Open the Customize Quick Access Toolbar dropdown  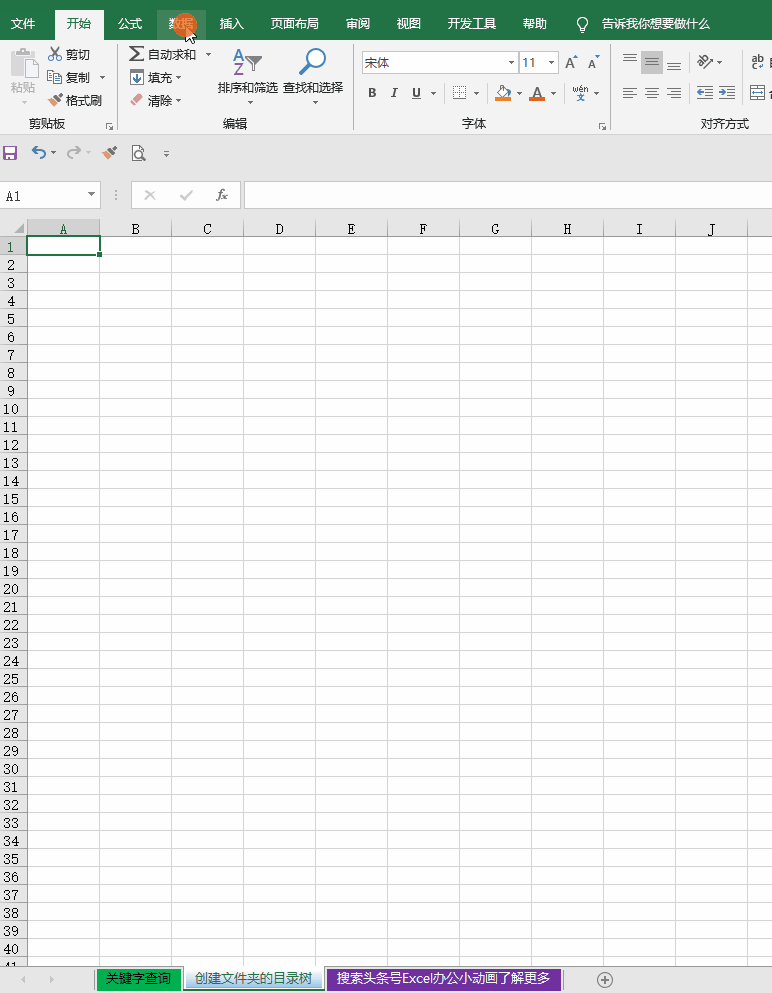pos(166,153)
